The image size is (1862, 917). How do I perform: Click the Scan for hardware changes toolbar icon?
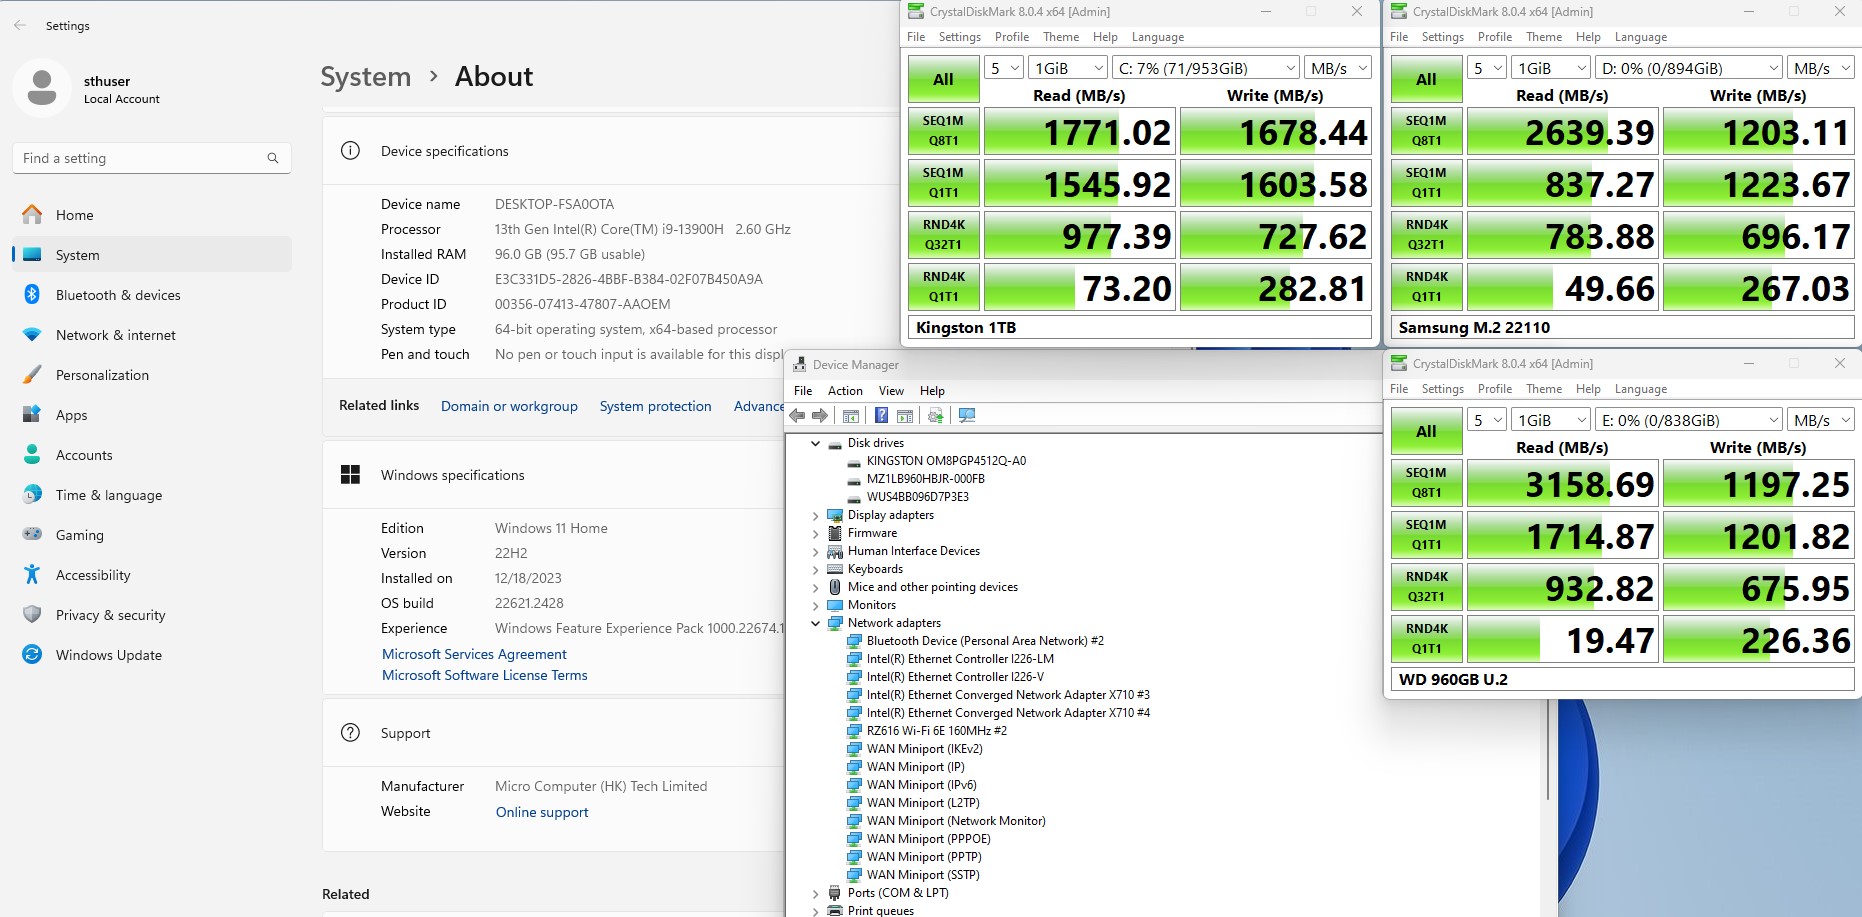tap(967, 416)
